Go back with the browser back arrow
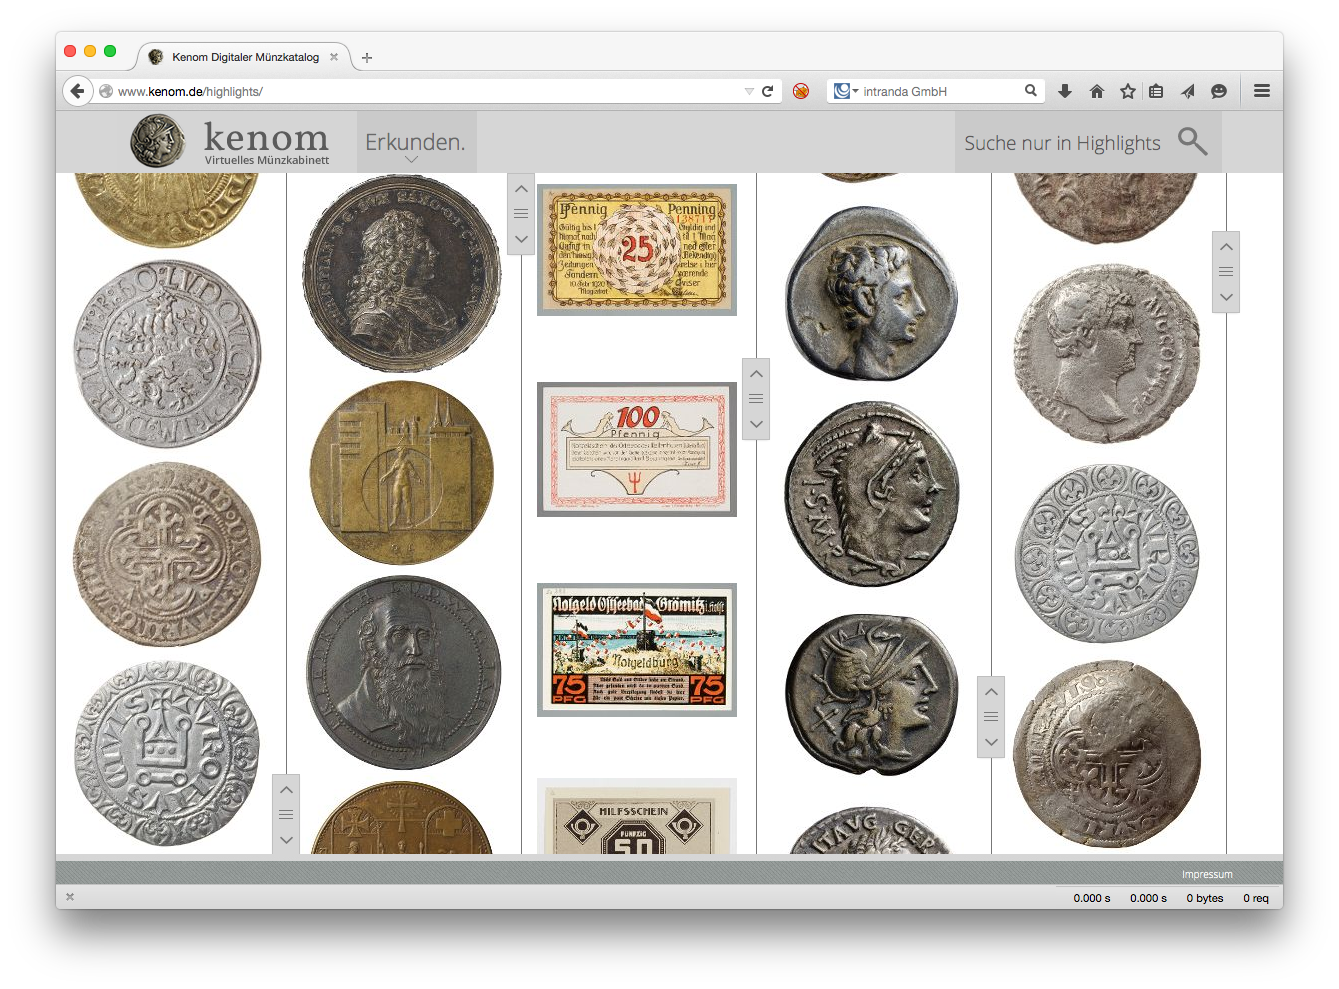The height and width of the screenshot is (989, 1339). (77, 91)
